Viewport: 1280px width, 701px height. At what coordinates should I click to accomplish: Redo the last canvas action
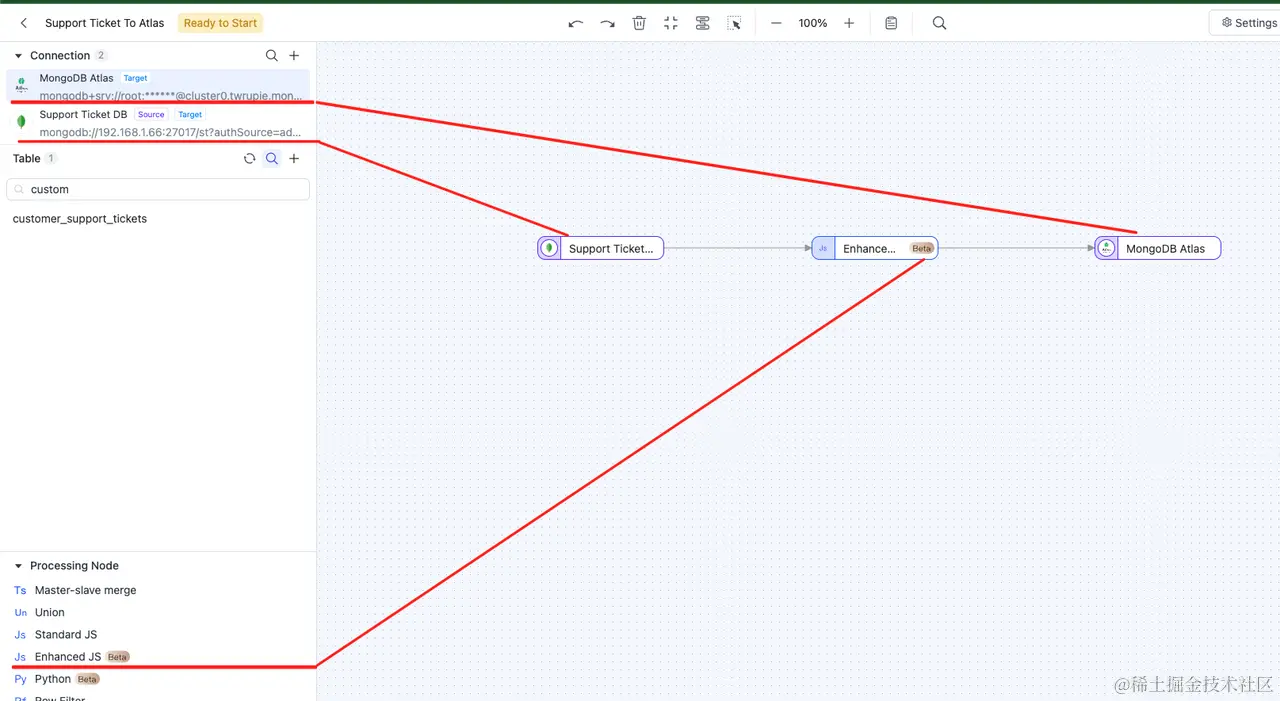(x=607, y=23)
